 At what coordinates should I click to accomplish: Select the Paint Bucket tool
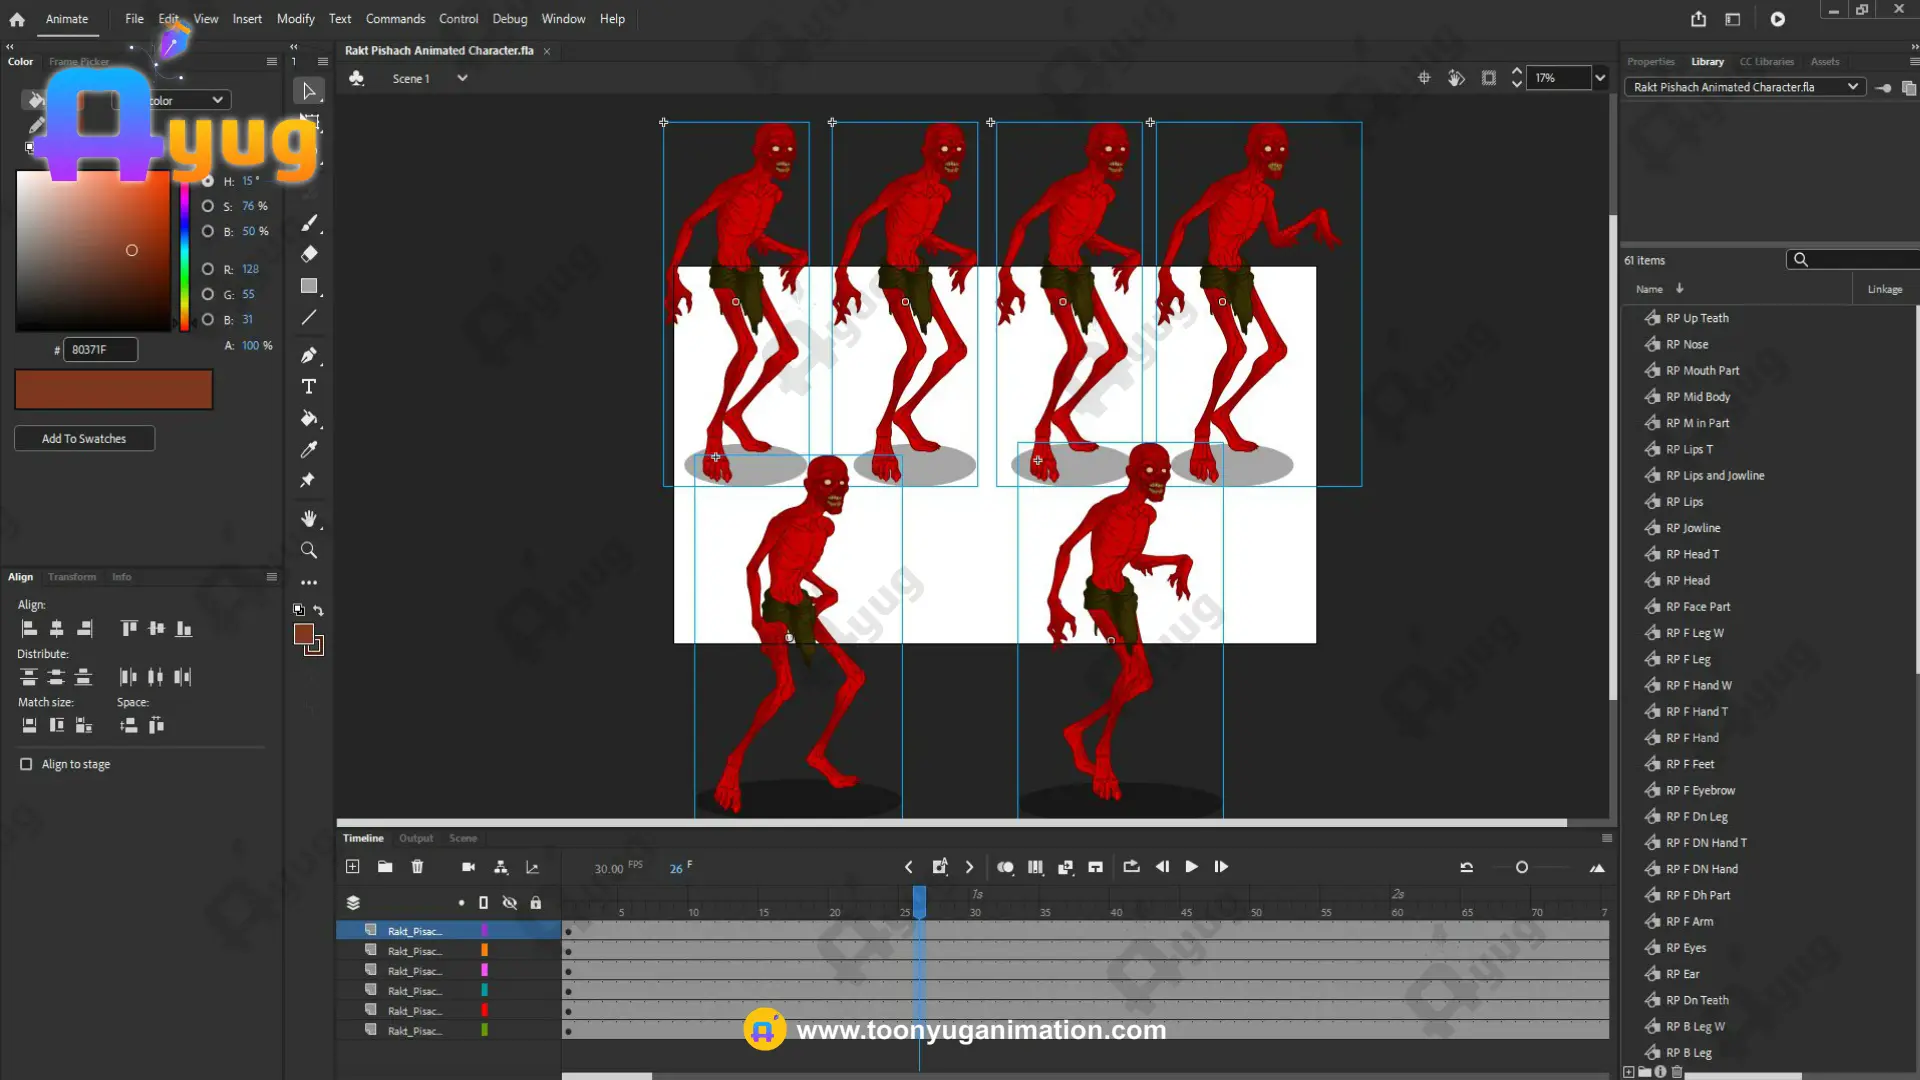tap(309, 418)
